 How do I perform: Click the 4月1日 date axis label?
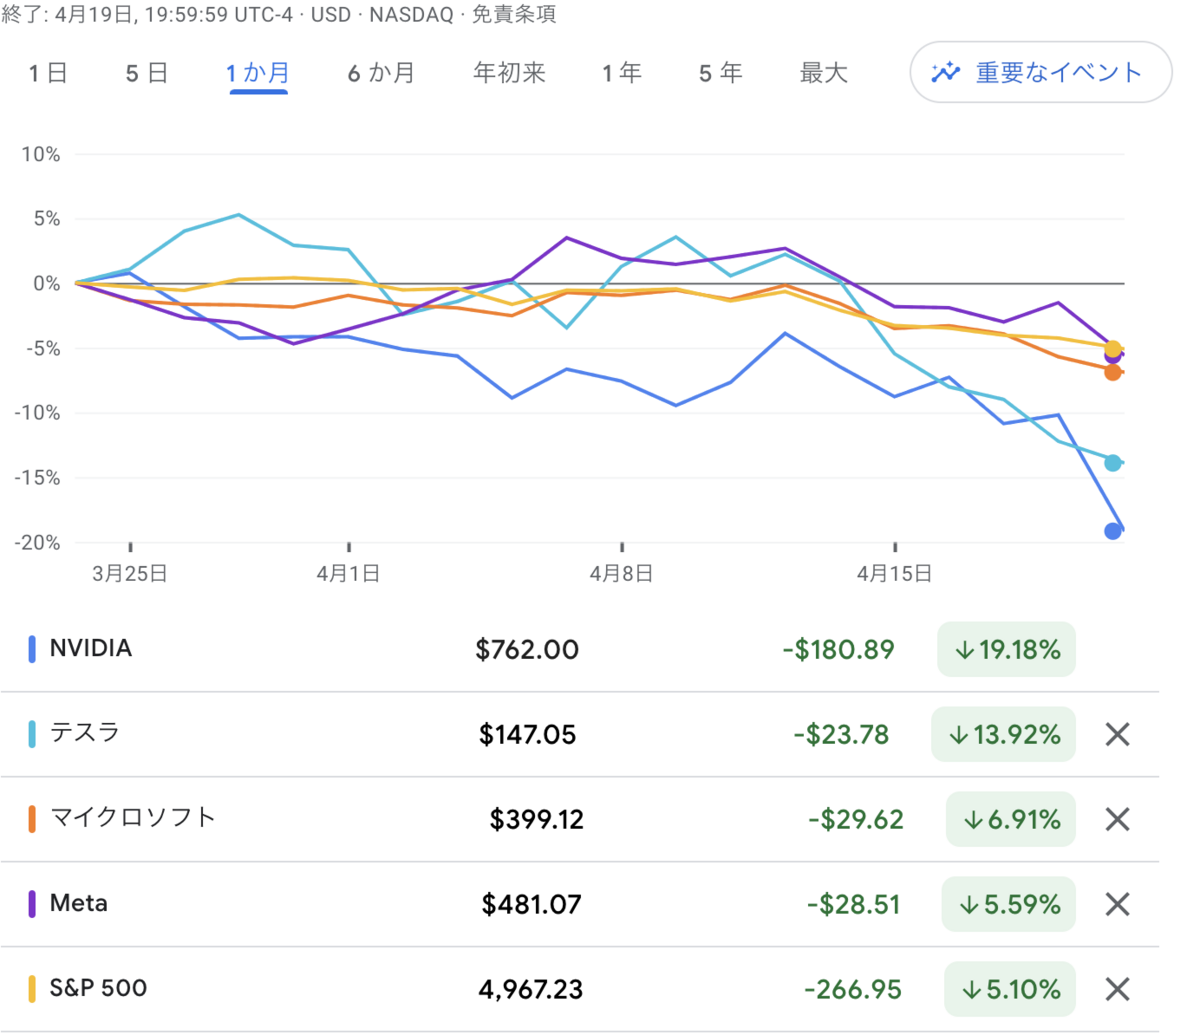click(x=348, y=573)
